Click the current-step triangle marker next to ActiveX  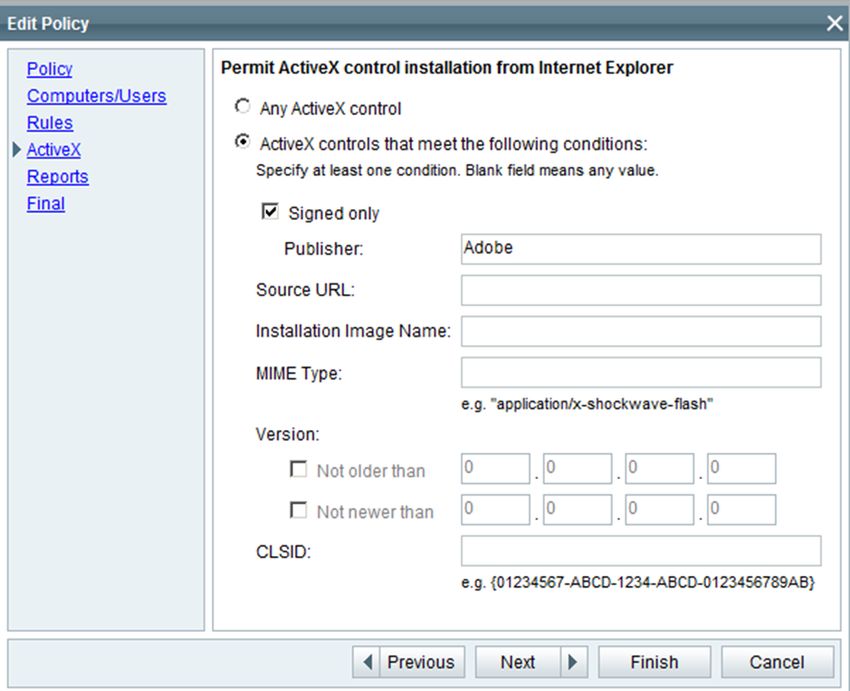[17, 150]
